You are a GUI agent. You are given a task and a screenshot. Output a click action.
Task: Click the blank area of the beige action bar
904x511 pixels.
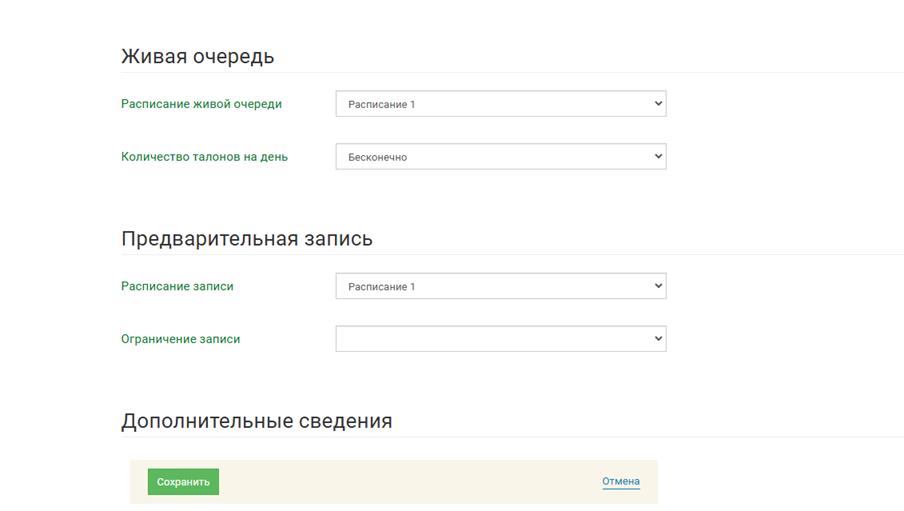(x=400, y=482)
